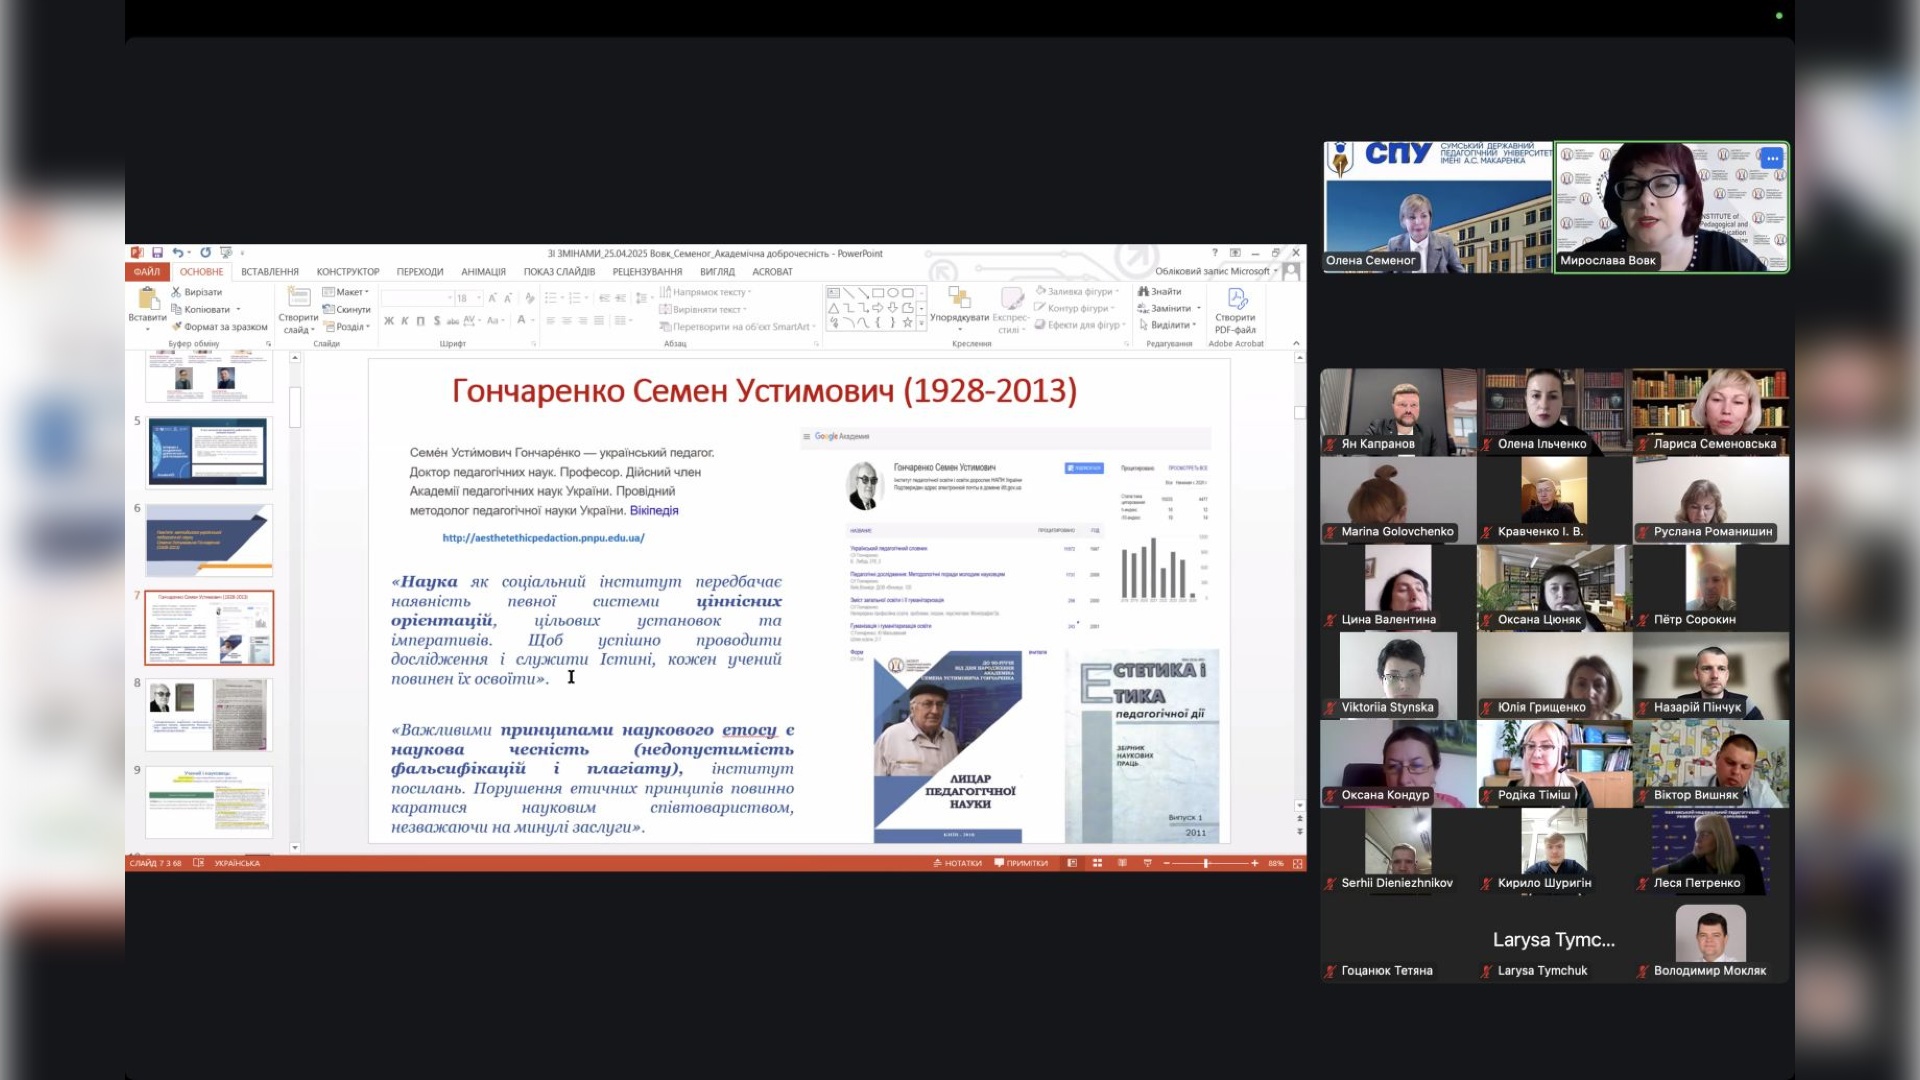Open Виділити (Select) dropdown

(x=1167, y=325)
